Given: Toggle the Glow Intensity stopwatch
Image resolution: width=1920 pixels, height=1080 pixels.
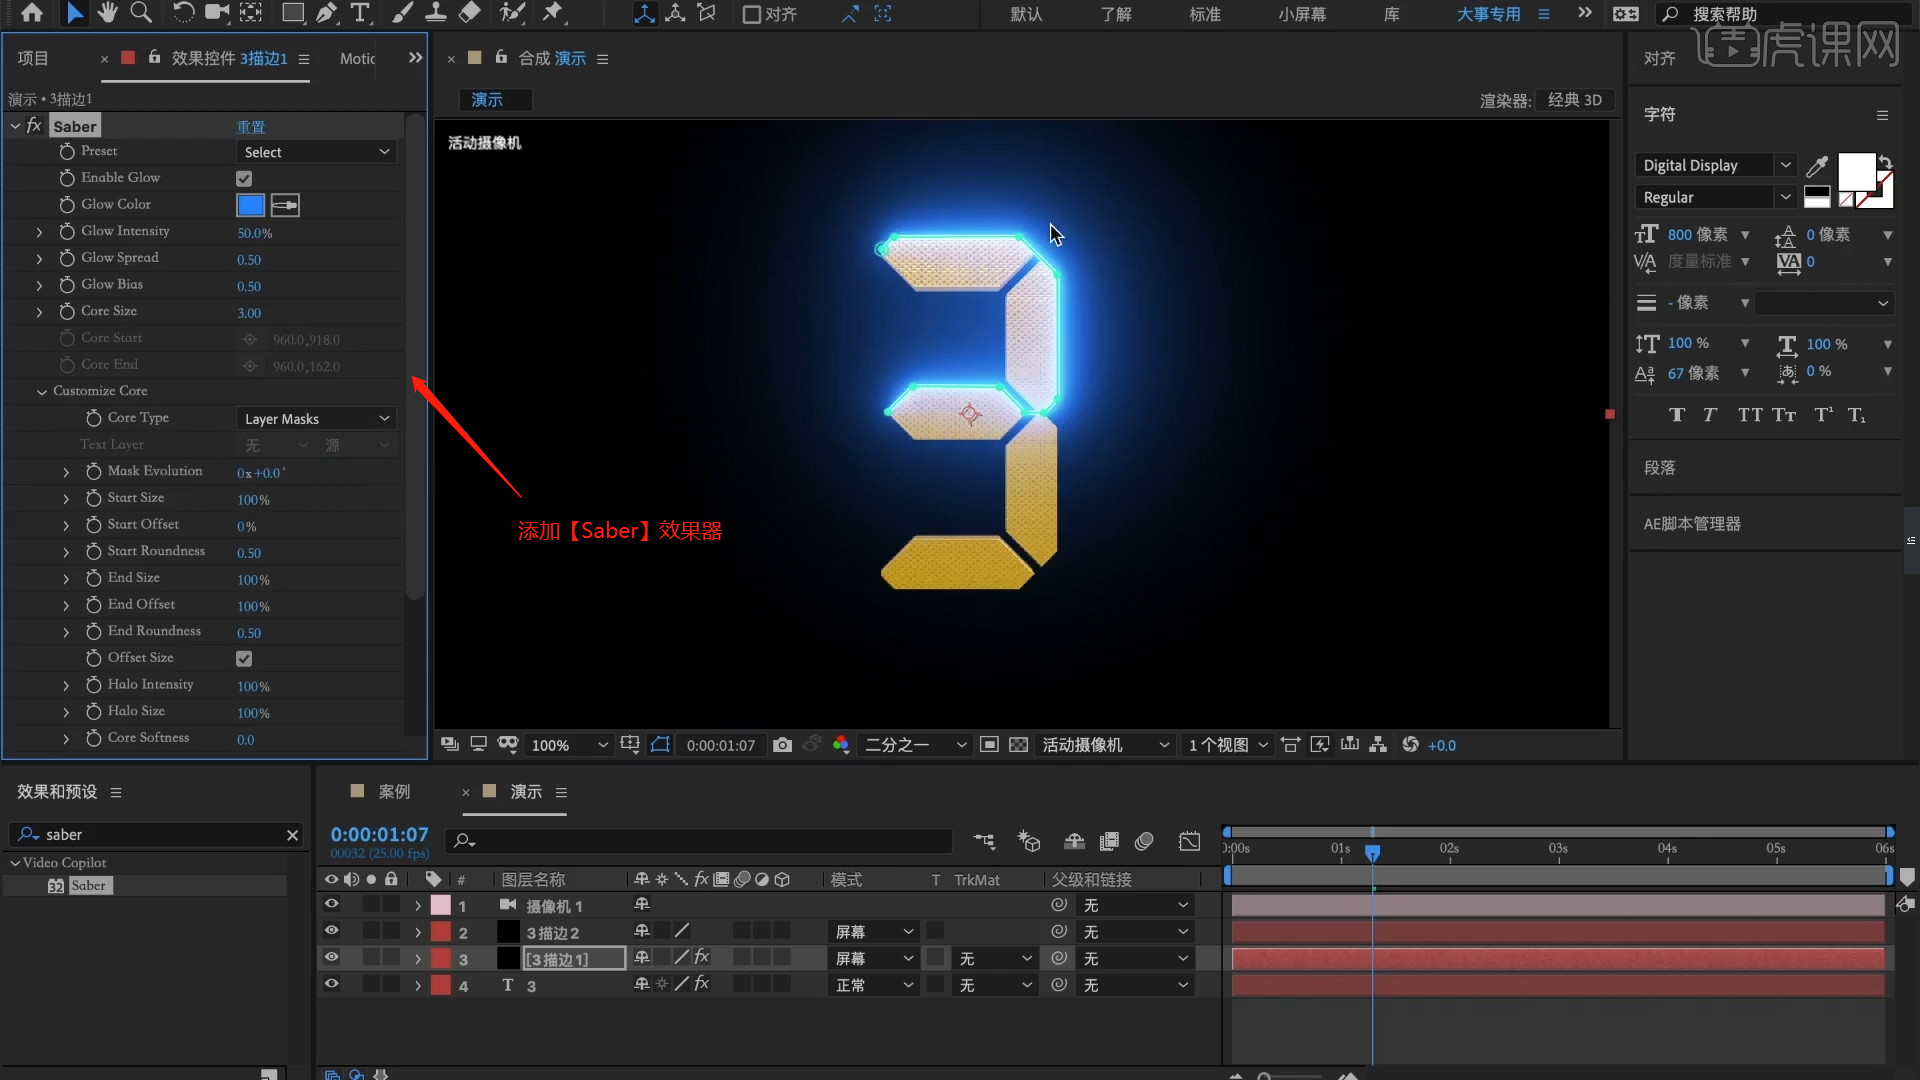Looking at the screenshot, I should tap(67, 231).
